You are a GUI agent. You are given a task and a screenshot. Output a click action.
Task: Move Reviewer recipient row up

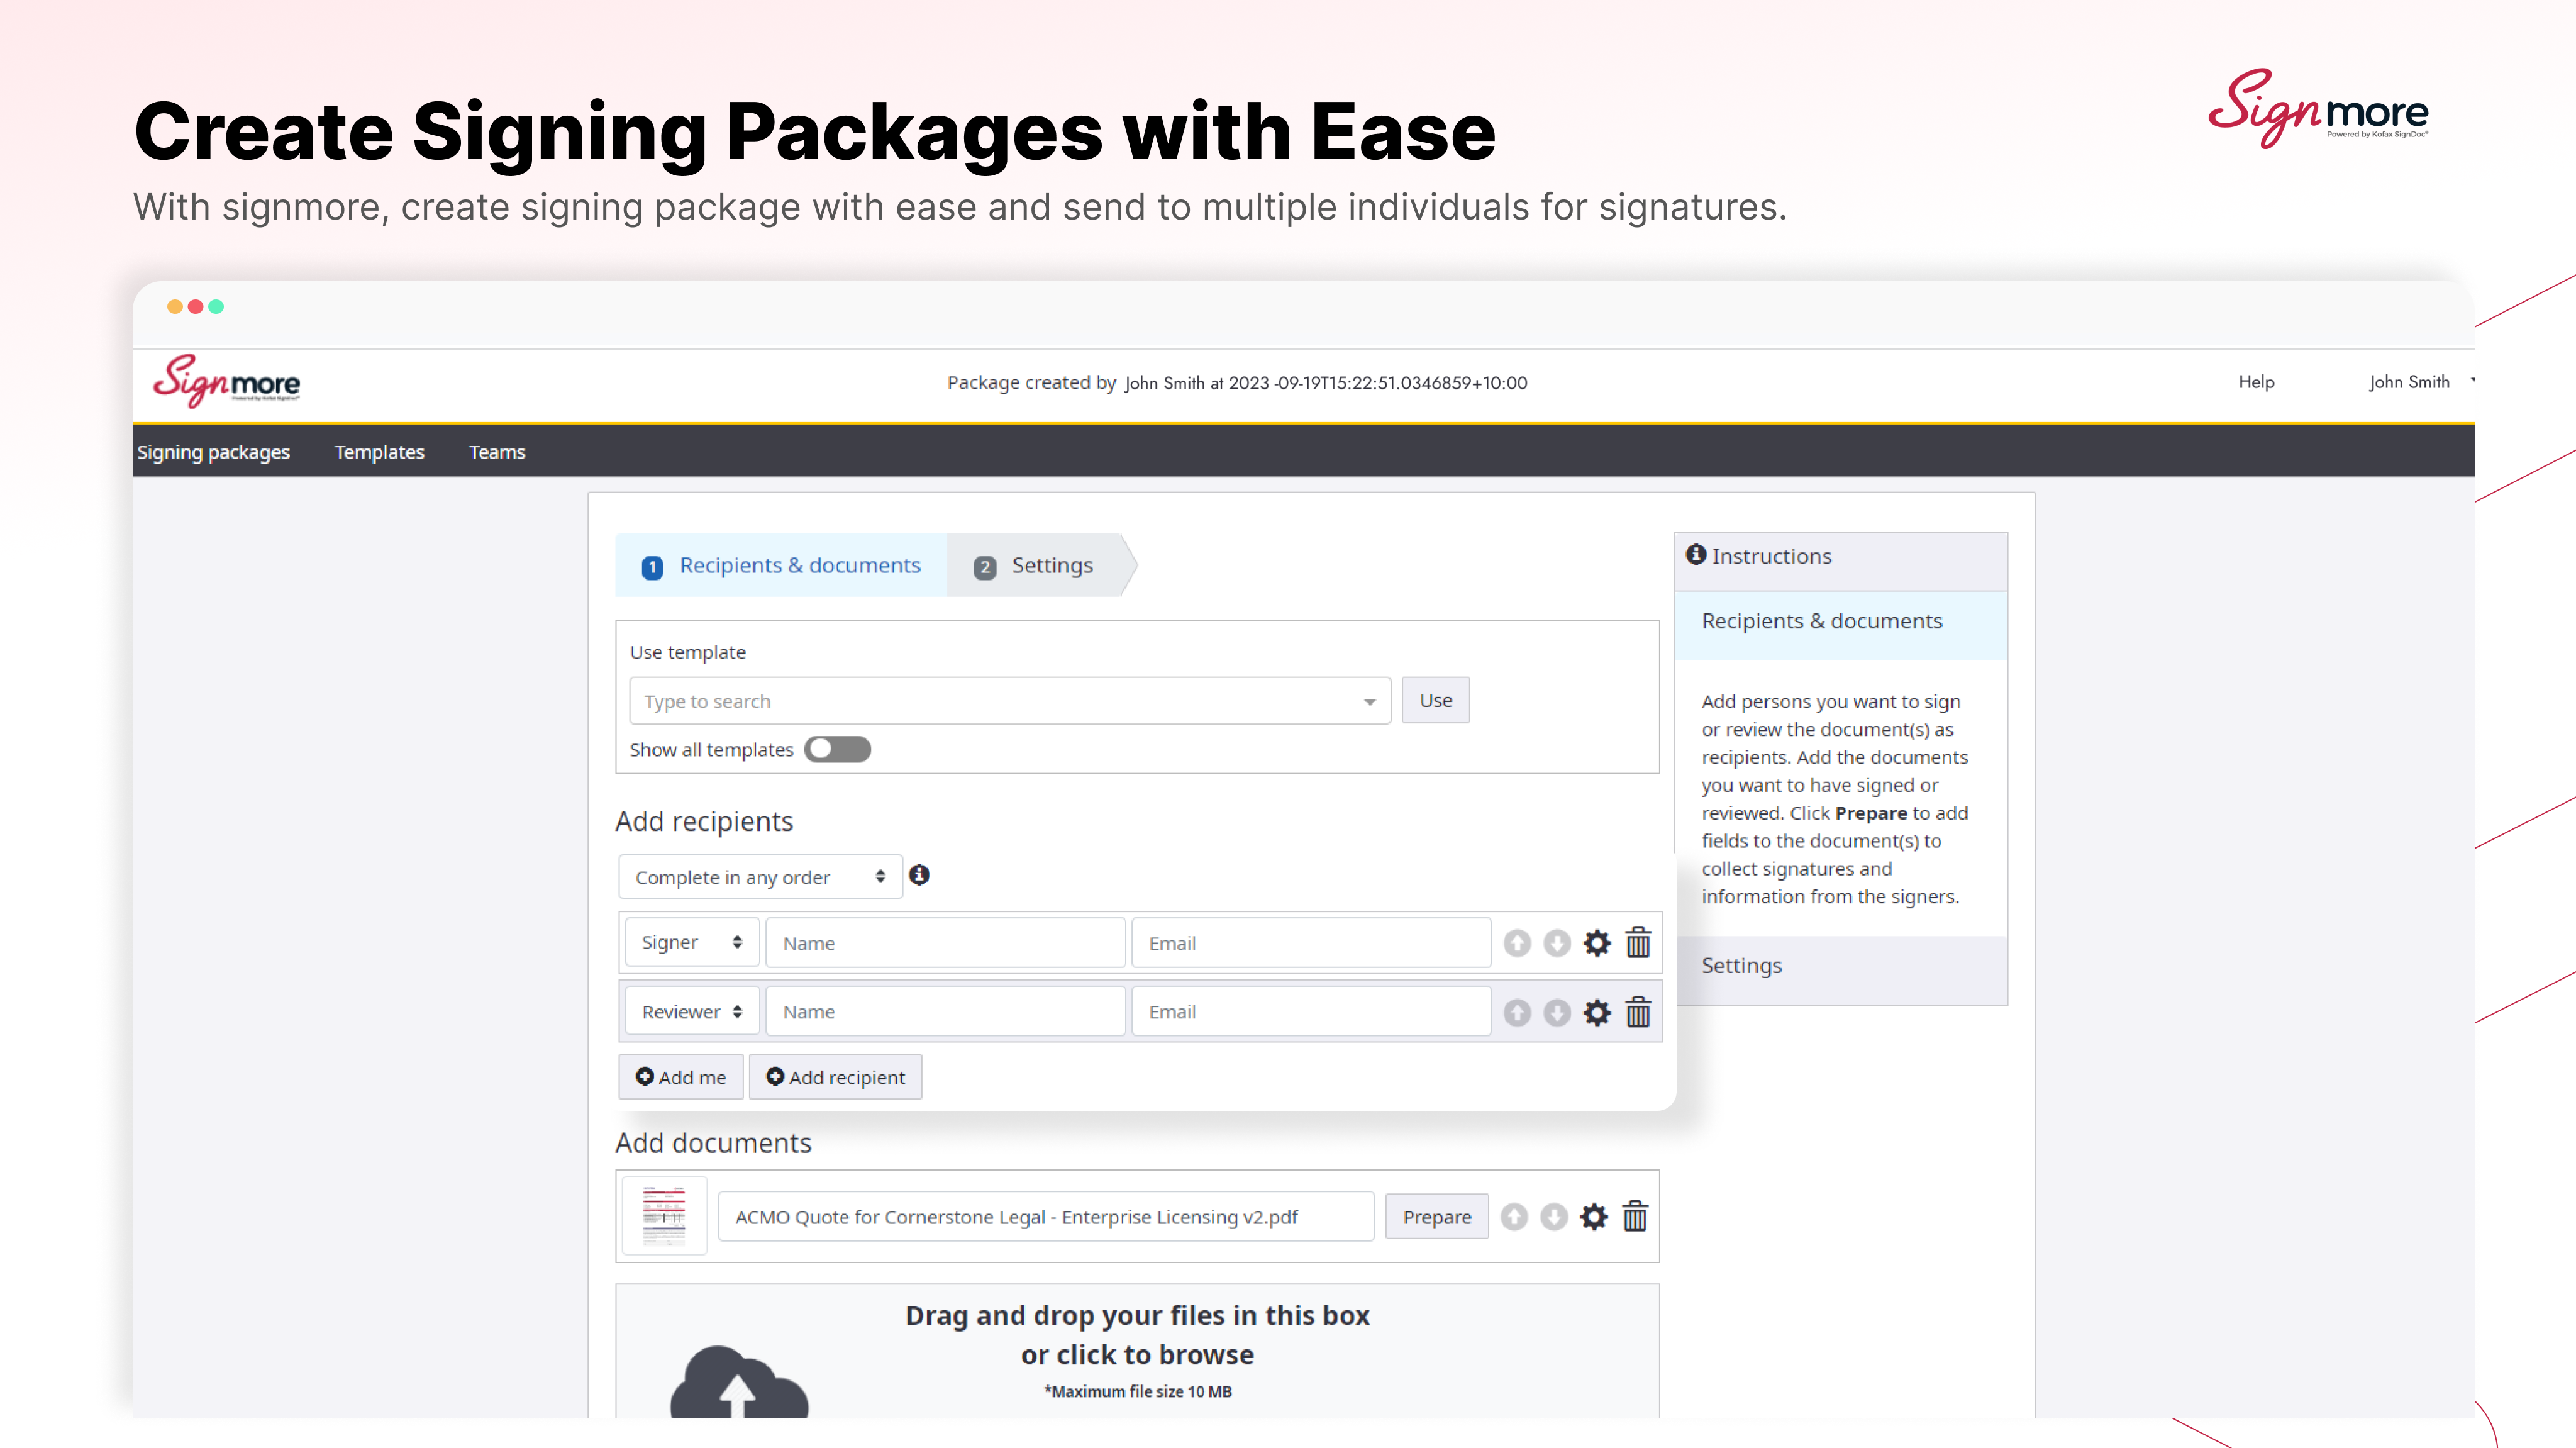[x=1517, y=1012]
